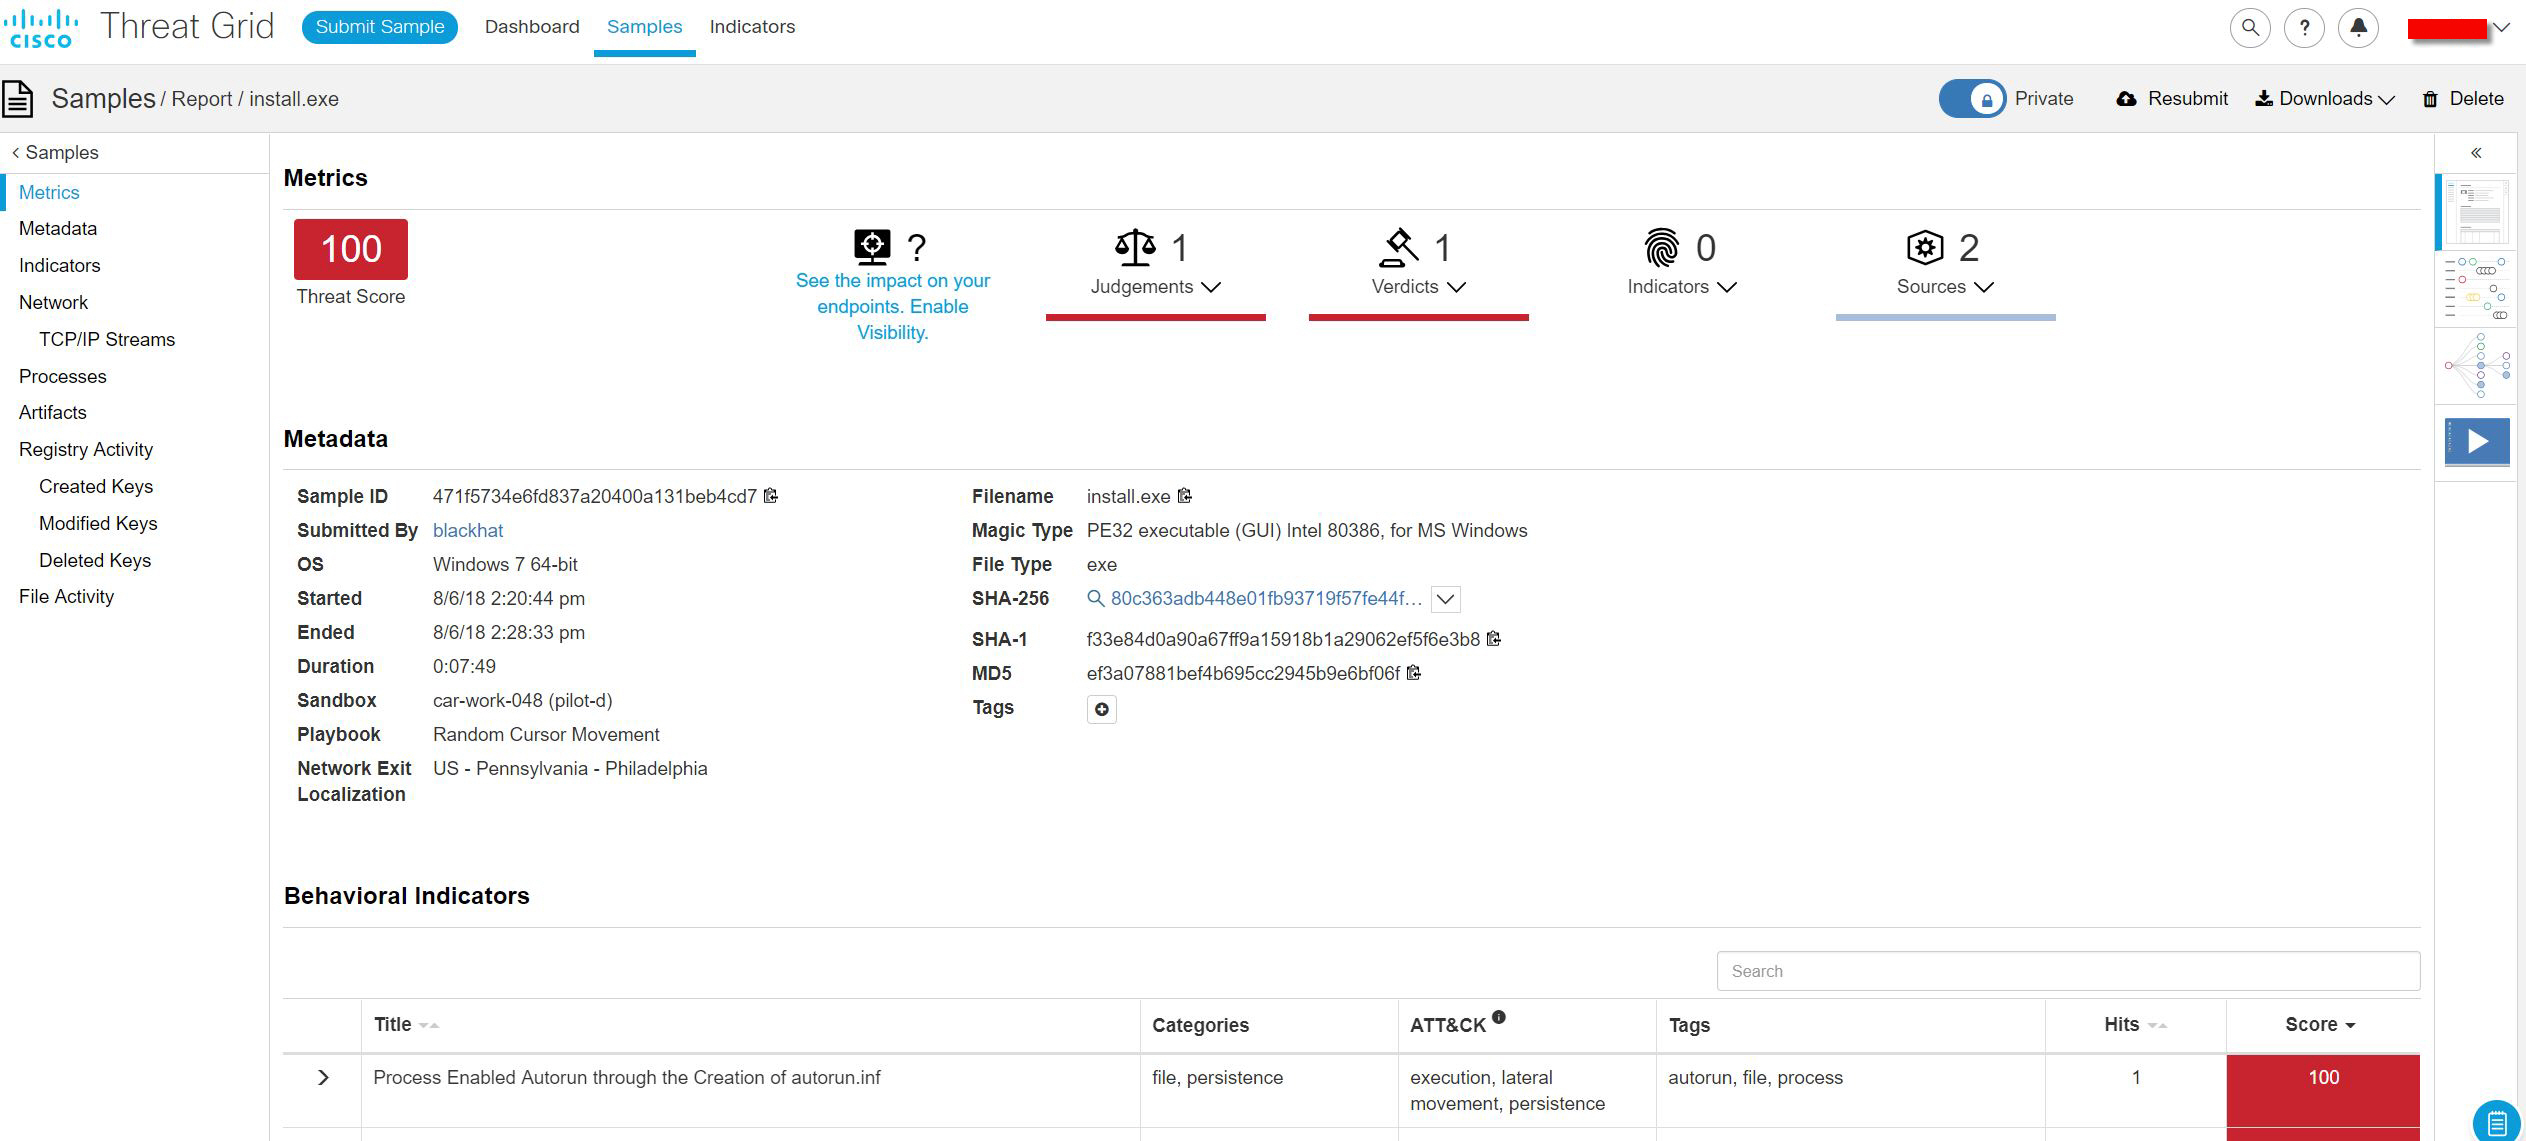The width and height of the screenshot is (2526, 1141).
Task: Expand the autorun.inf indicator row
Action: point(323,1078)
